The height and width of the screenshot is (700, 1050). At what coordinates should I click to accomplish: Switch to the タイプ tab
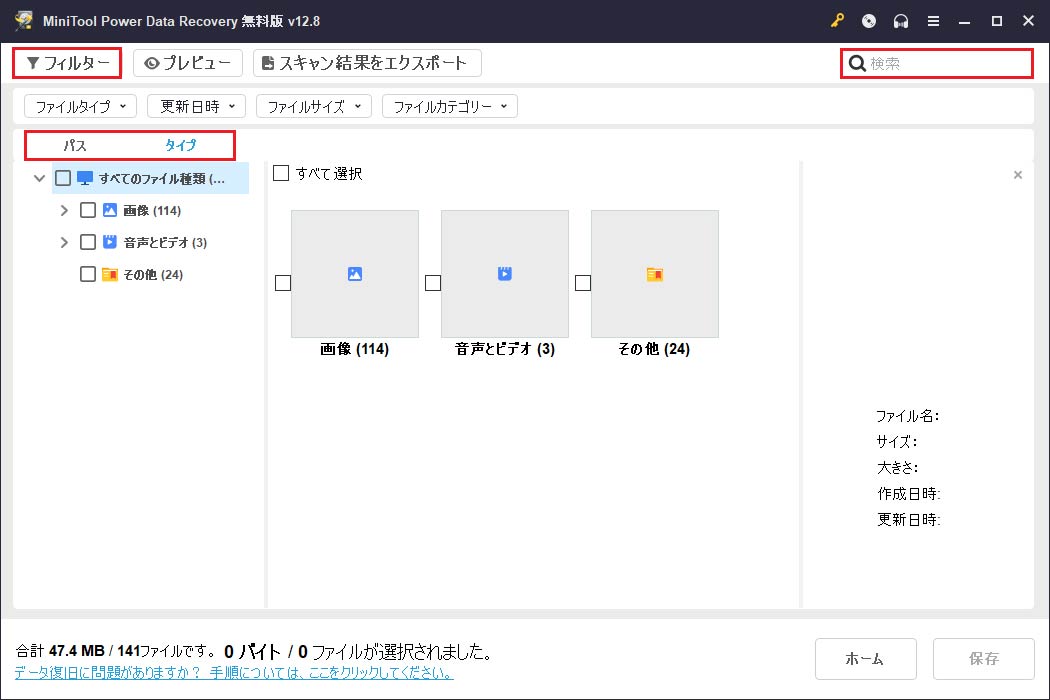[180, 145]
